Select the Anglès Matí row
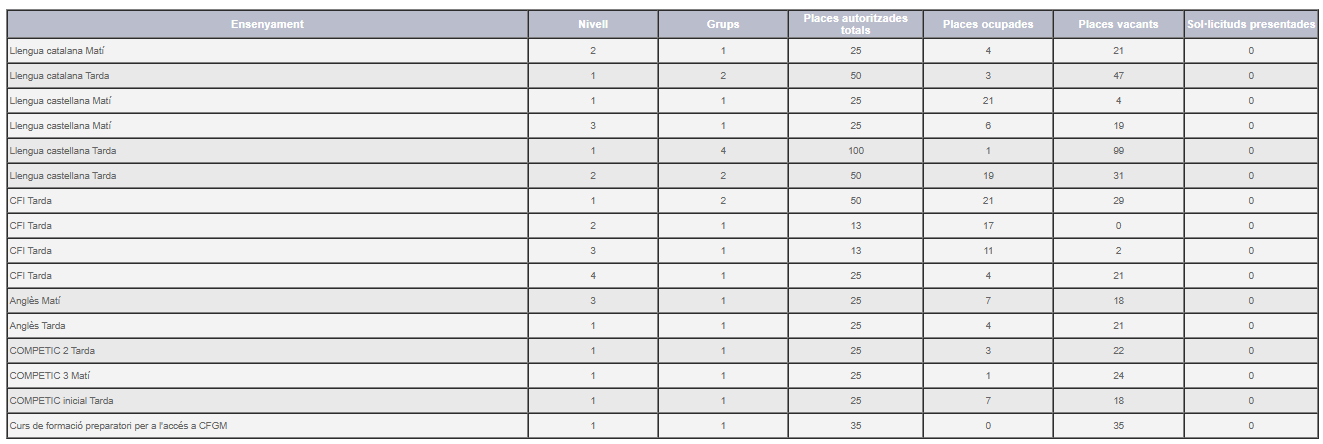Screen dimensions: 1323x444 (x=662, y=301)
